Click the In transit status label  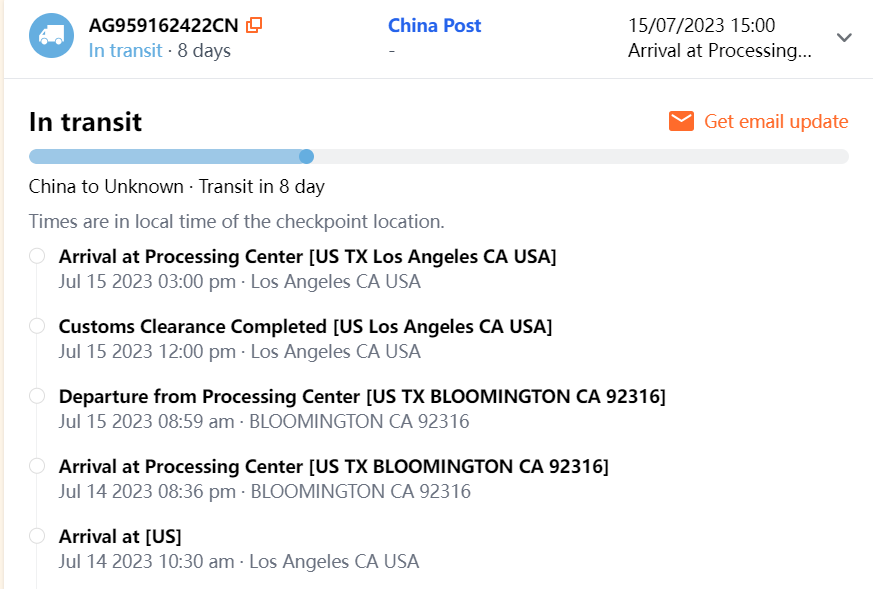pos(125,50)
